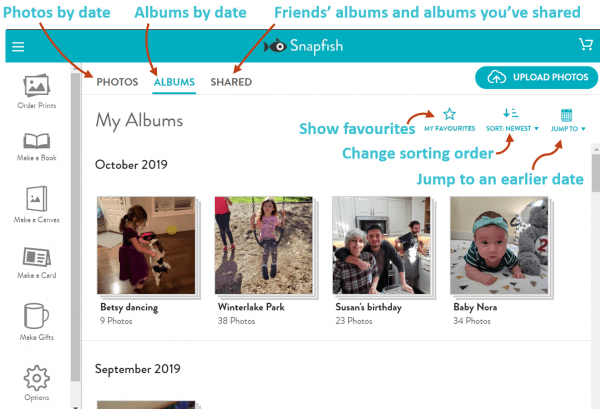Open the Options gear icon
The height and width of the screenshot is (409, 600).
(35, 378)
